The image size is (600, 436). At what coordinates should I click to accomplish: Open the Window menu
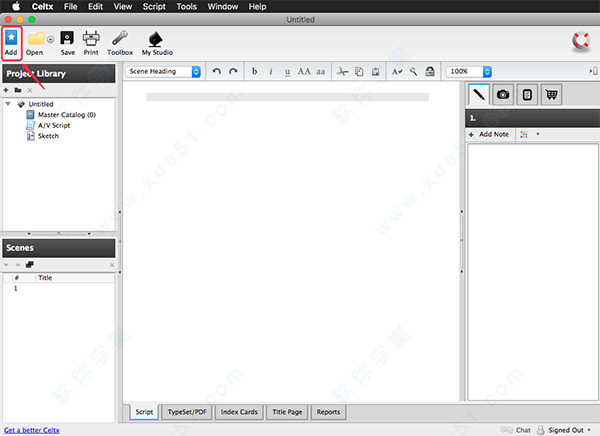[x=223, y=7]
